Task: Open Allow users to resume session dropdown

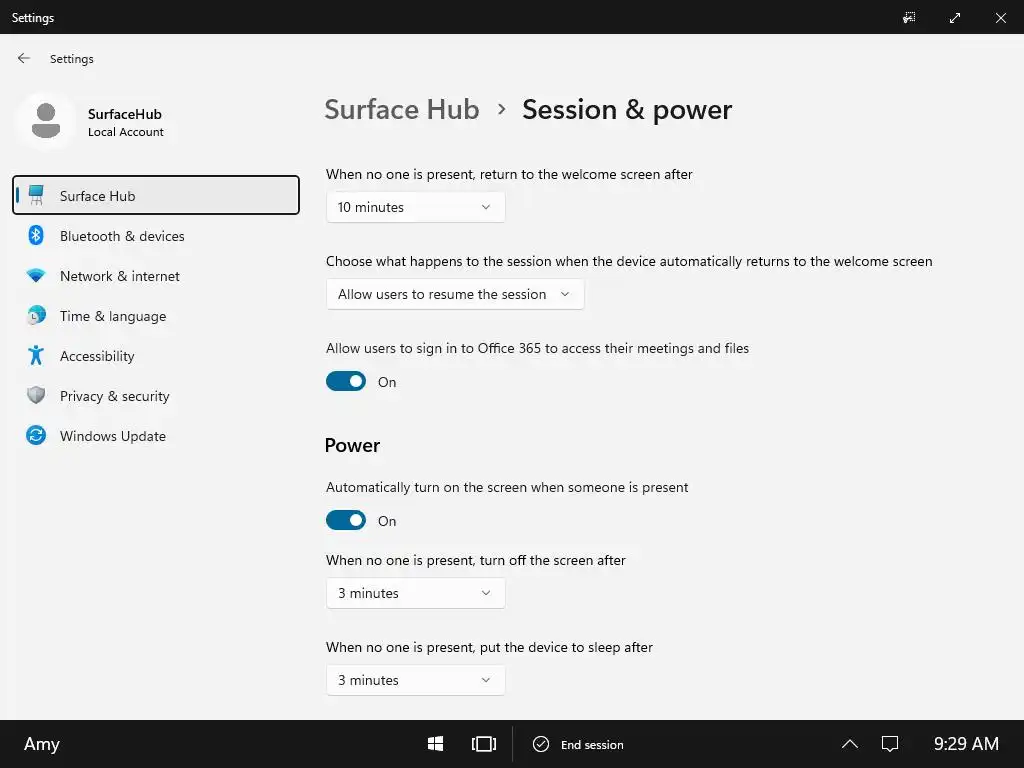Action: point(455,294)
